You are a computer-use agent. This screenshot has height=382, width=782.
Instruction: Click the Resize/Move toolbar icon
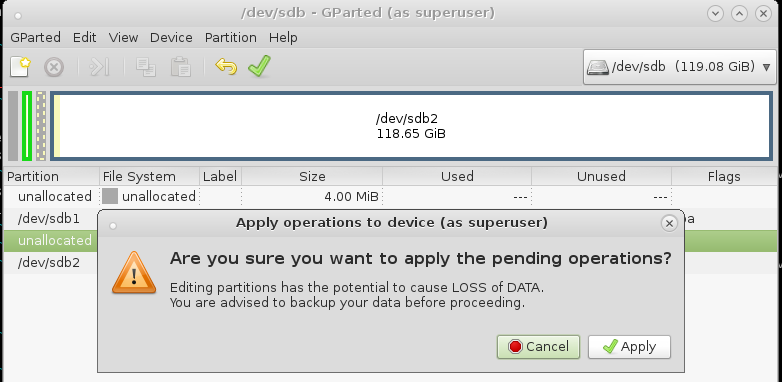(x=99, y=67)
